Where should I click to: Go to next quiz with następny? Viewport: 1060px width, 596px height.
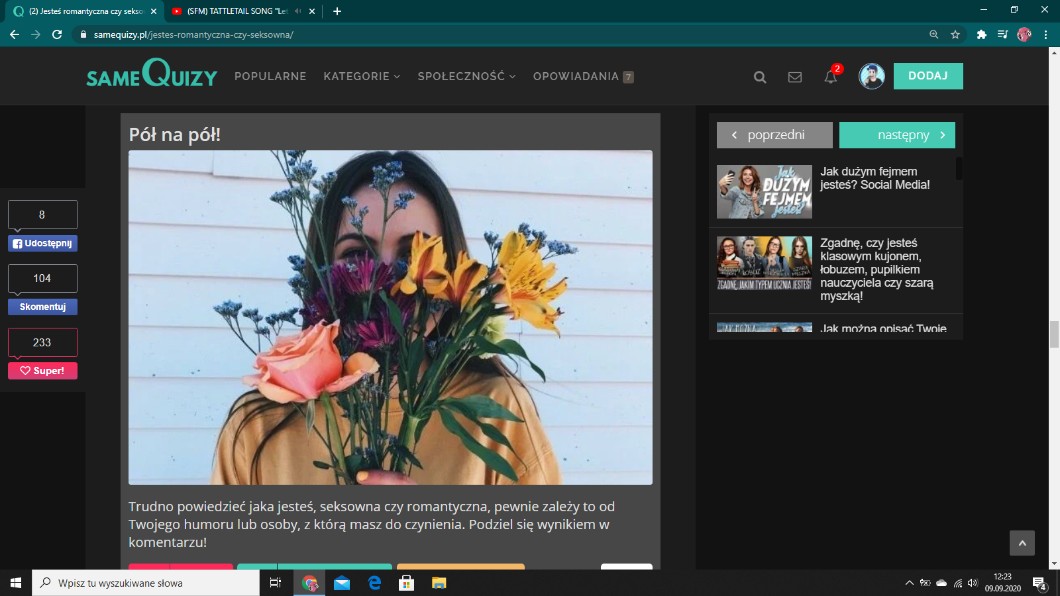click(x=897, y=135)
